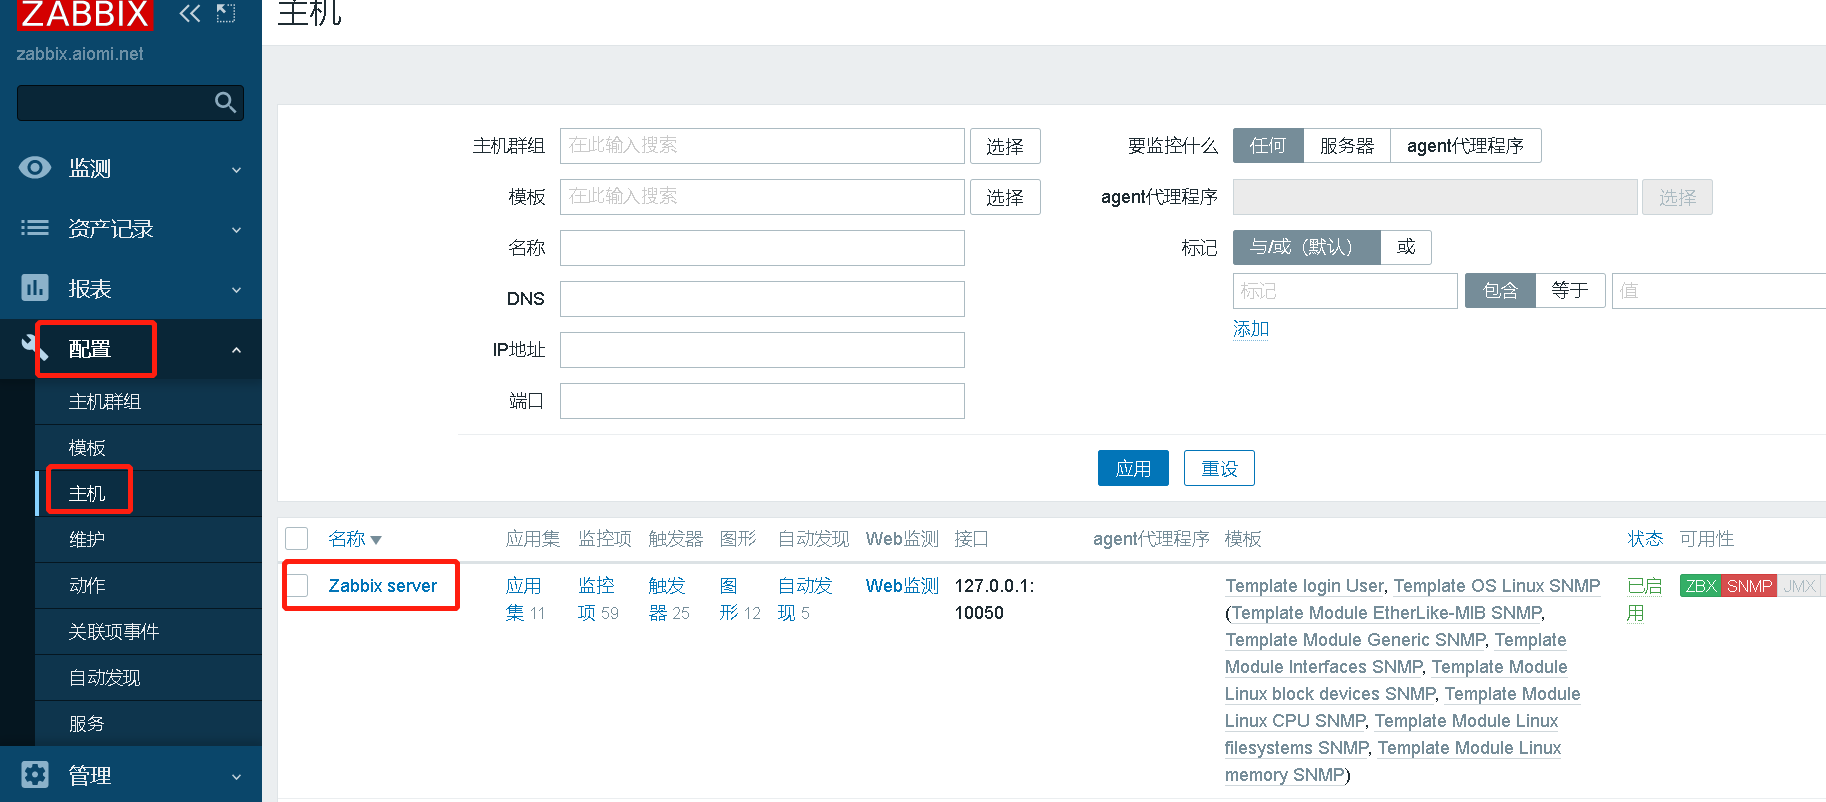This screenshot has width=1826, height=802.
Task: Open 模板 submenu item in the sidebar
Action: click(x=87, y=448)
